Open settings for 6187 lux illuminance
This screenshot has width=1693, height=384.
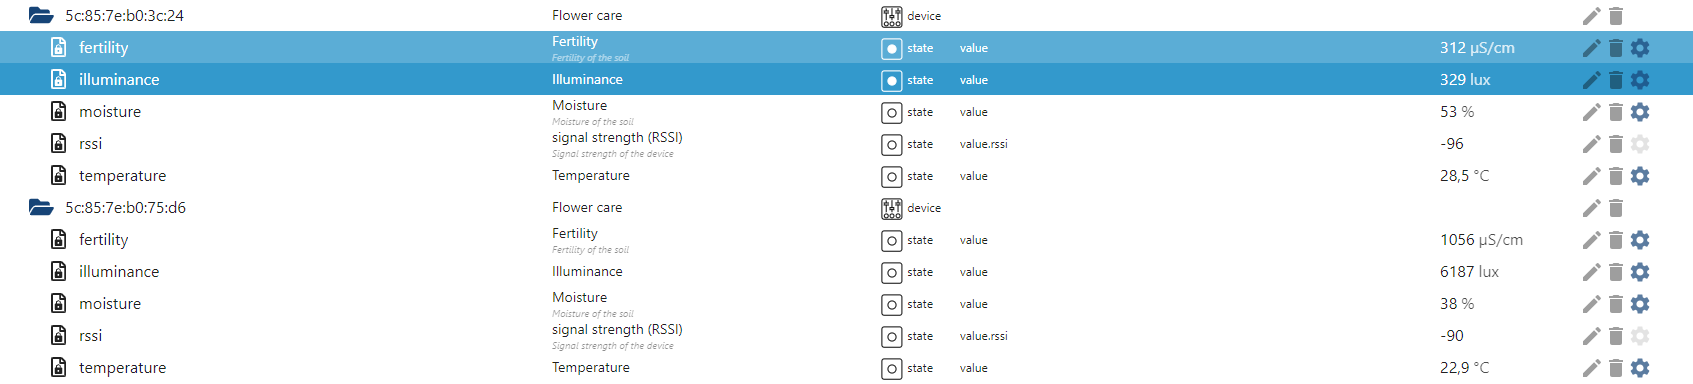[x=1640, y=272]
